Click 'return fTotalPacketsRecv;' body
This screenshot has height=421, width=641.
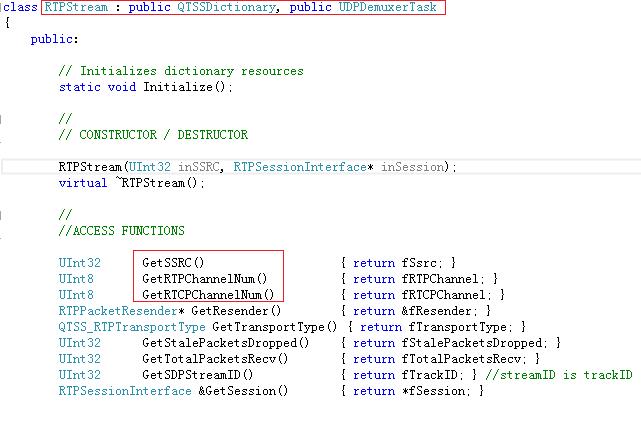coord(439,359)
